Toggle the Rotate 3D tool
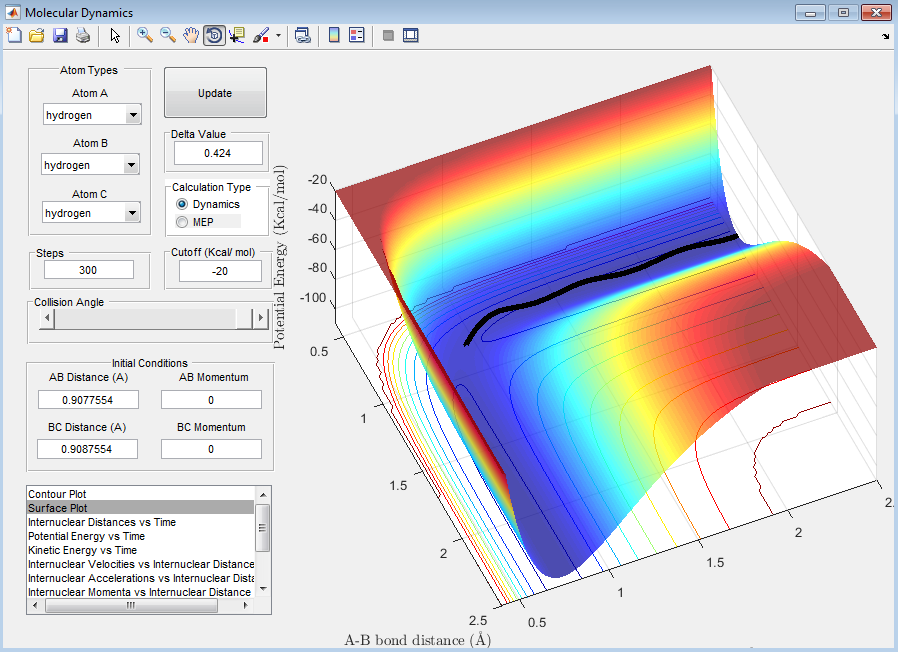The width and height of the screenshot is (898, 652). (214, 35)
